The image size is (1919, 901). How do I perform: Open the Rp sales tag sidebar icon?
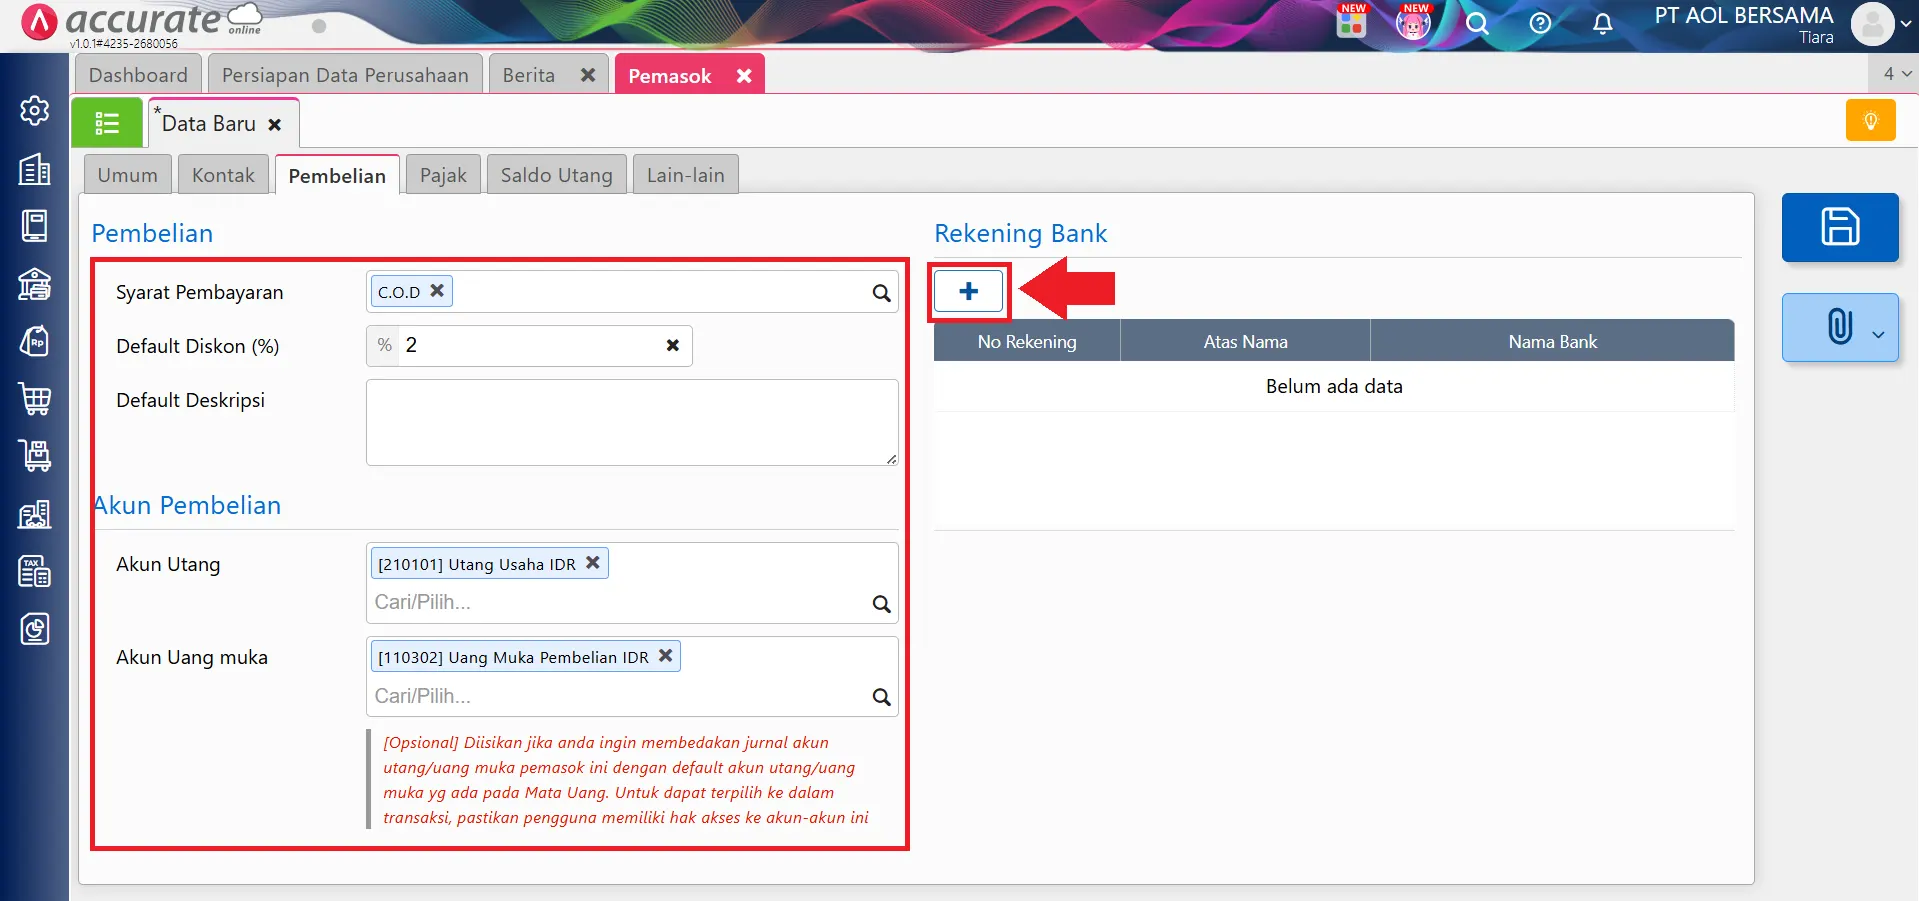click(x=35, y=341)
